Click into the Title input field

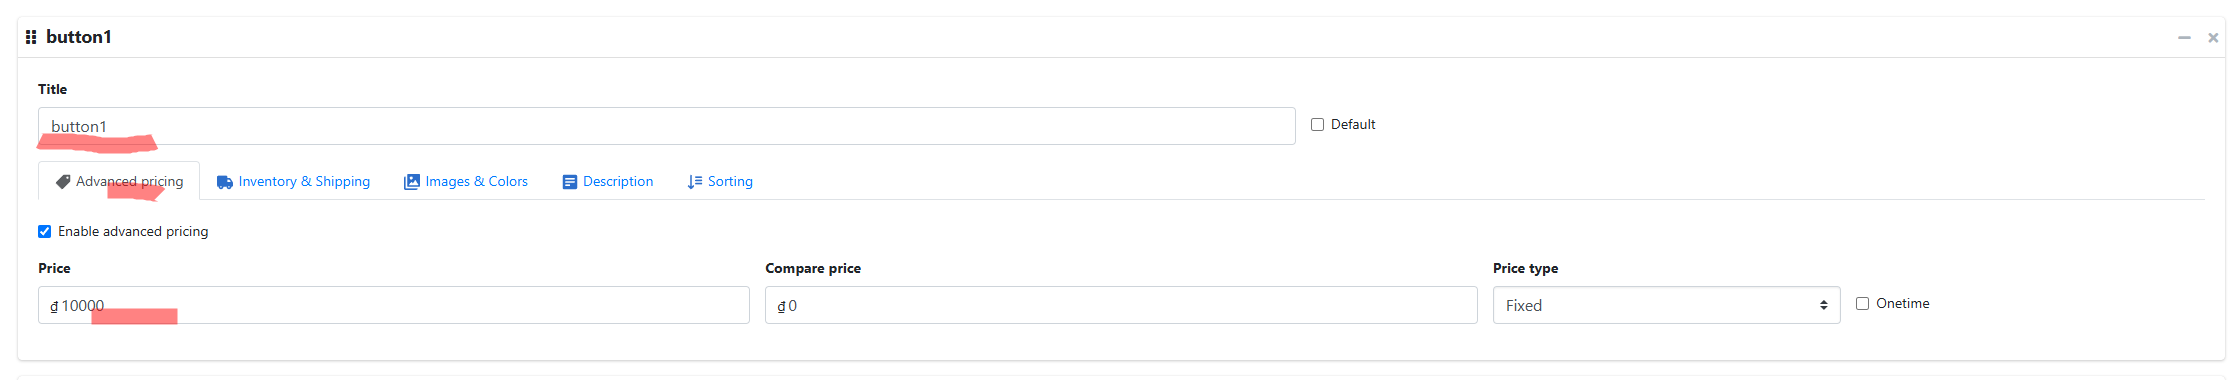point(667,126)
